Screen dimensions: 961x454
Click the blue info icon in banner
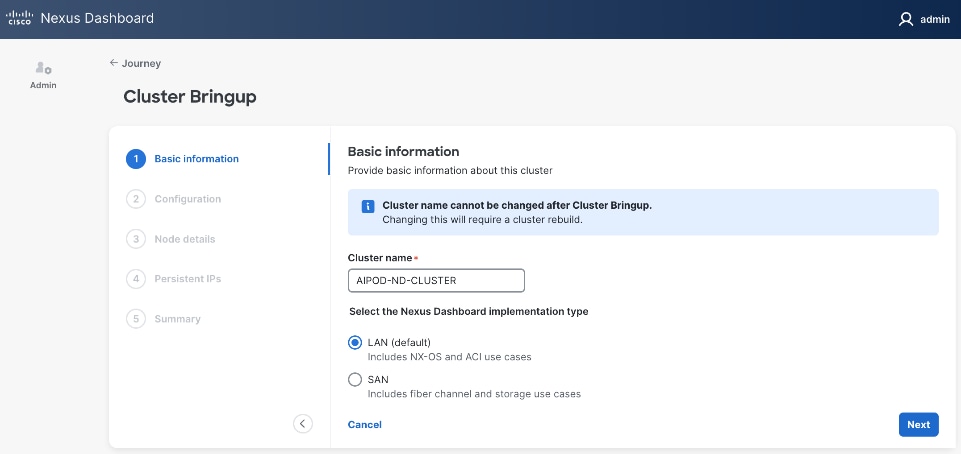(x=368, y=206)
